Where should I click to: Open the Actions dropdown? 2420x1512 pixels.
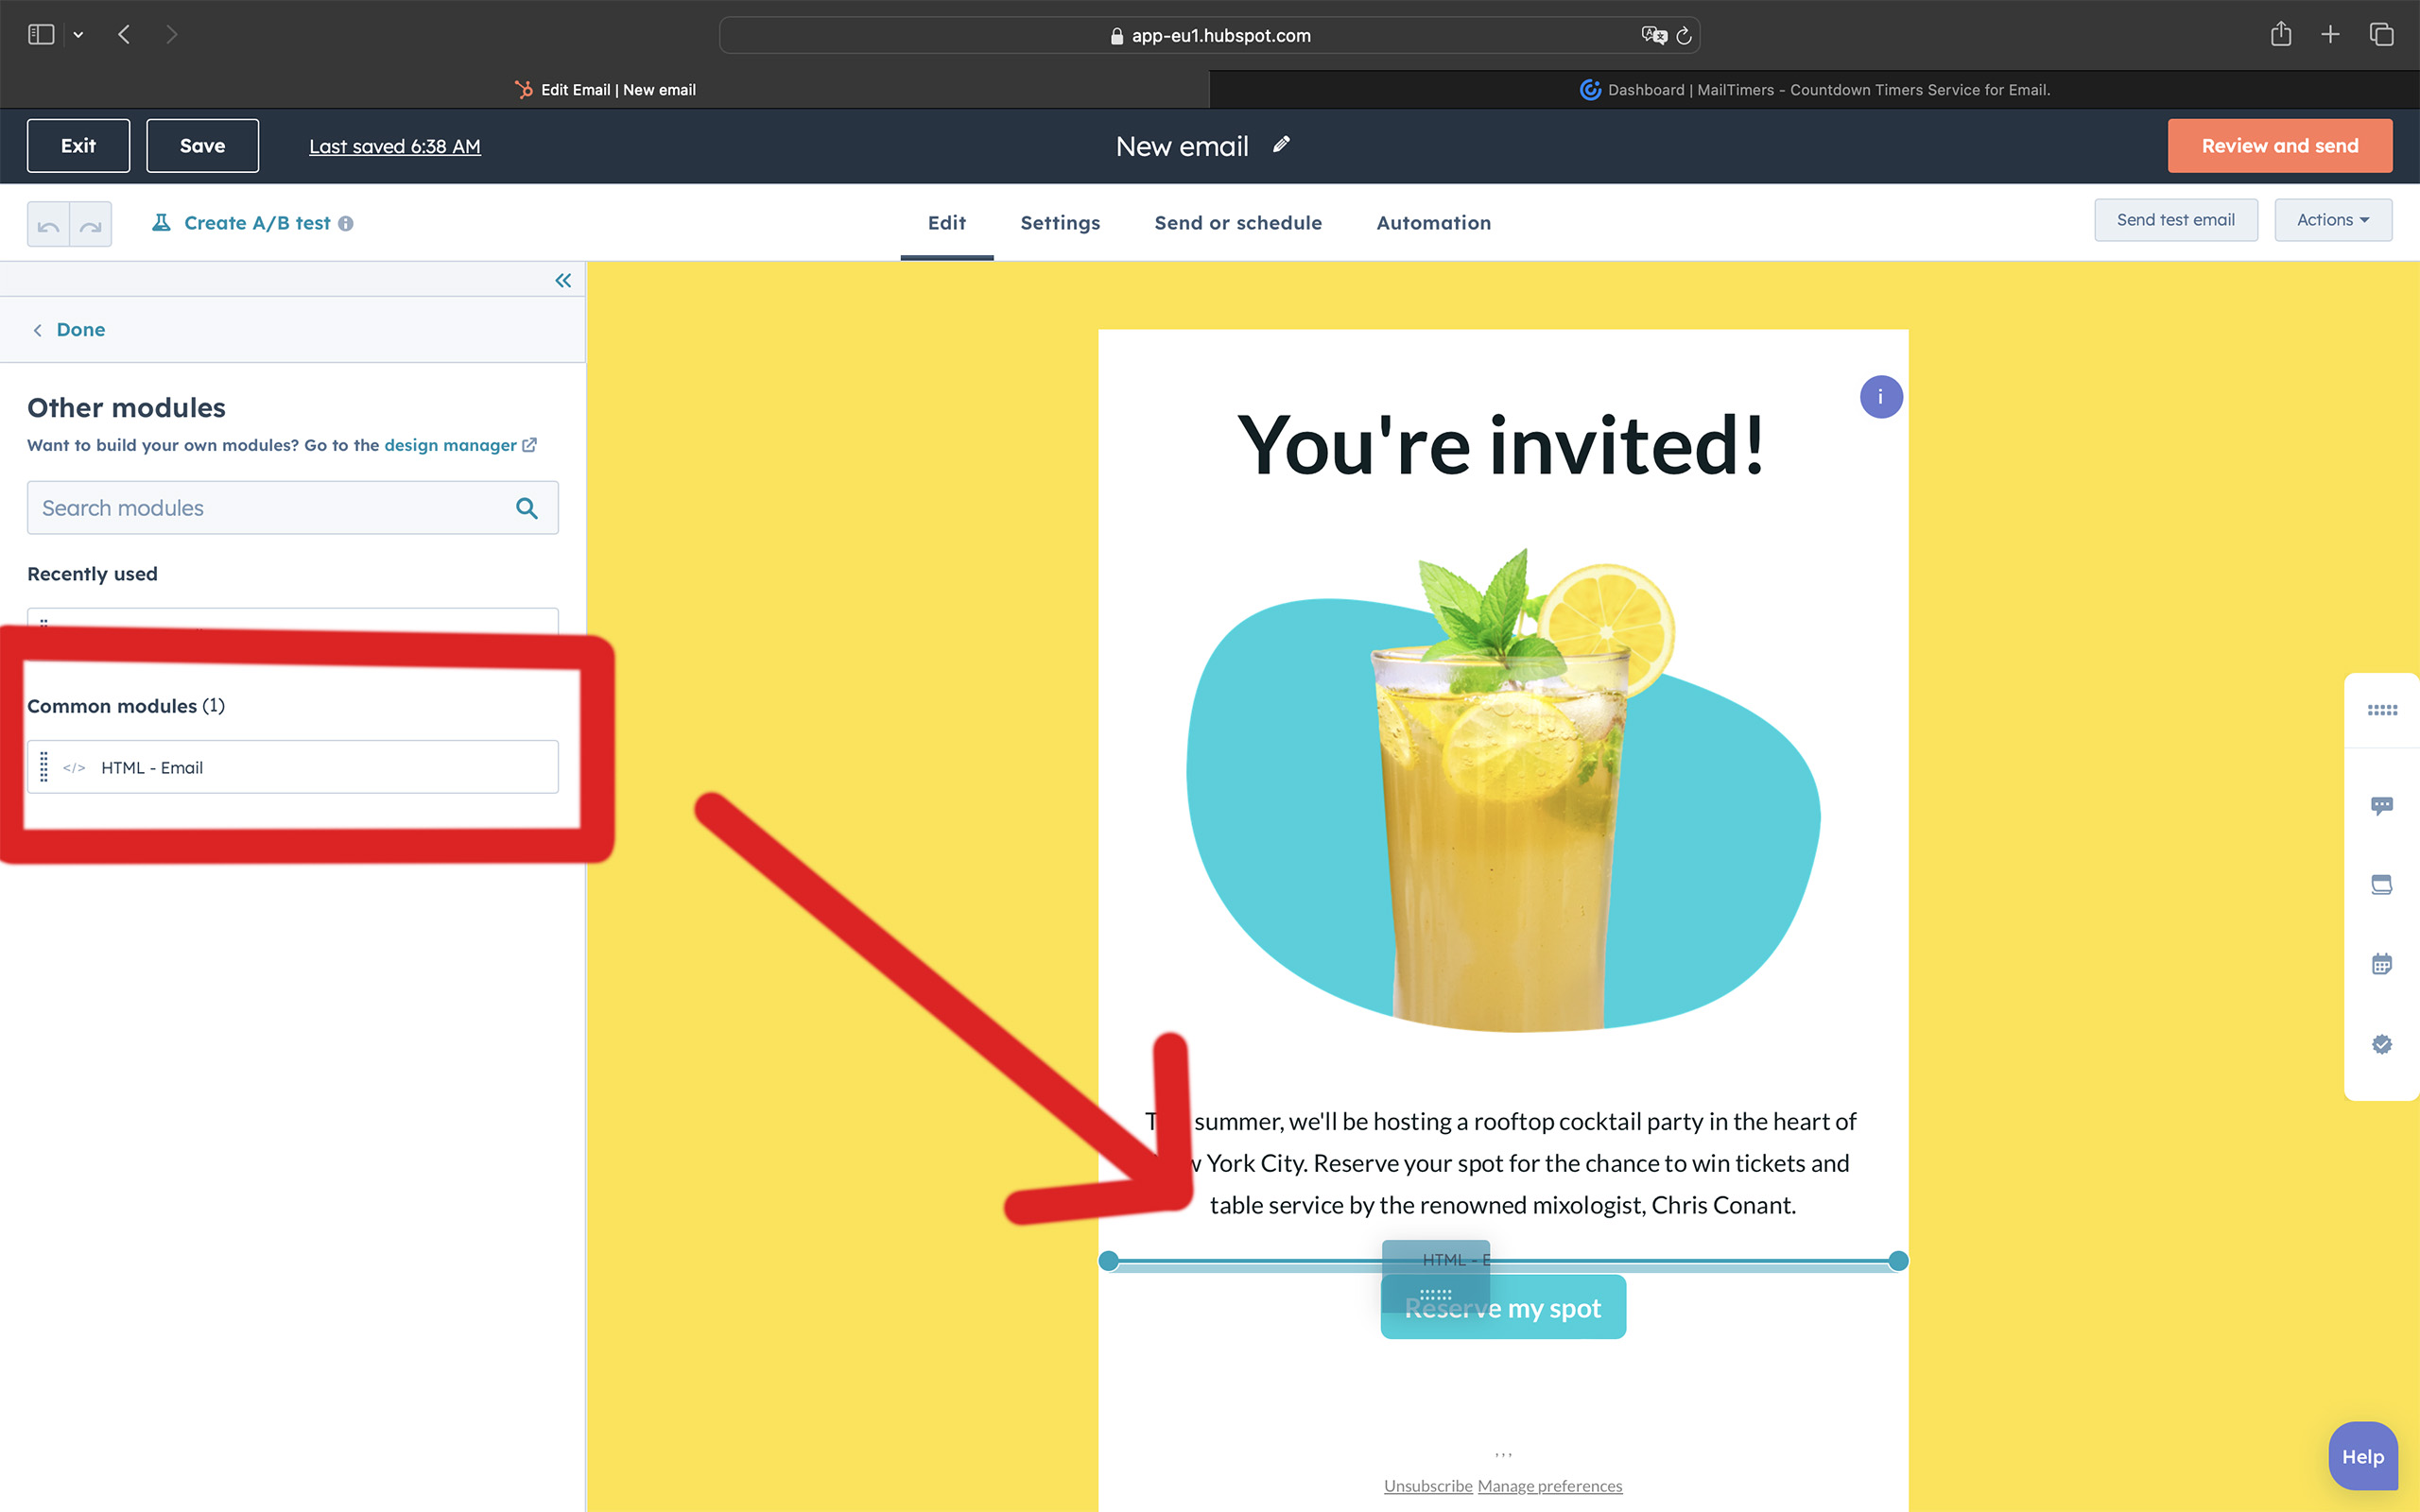click(2332, 220)
